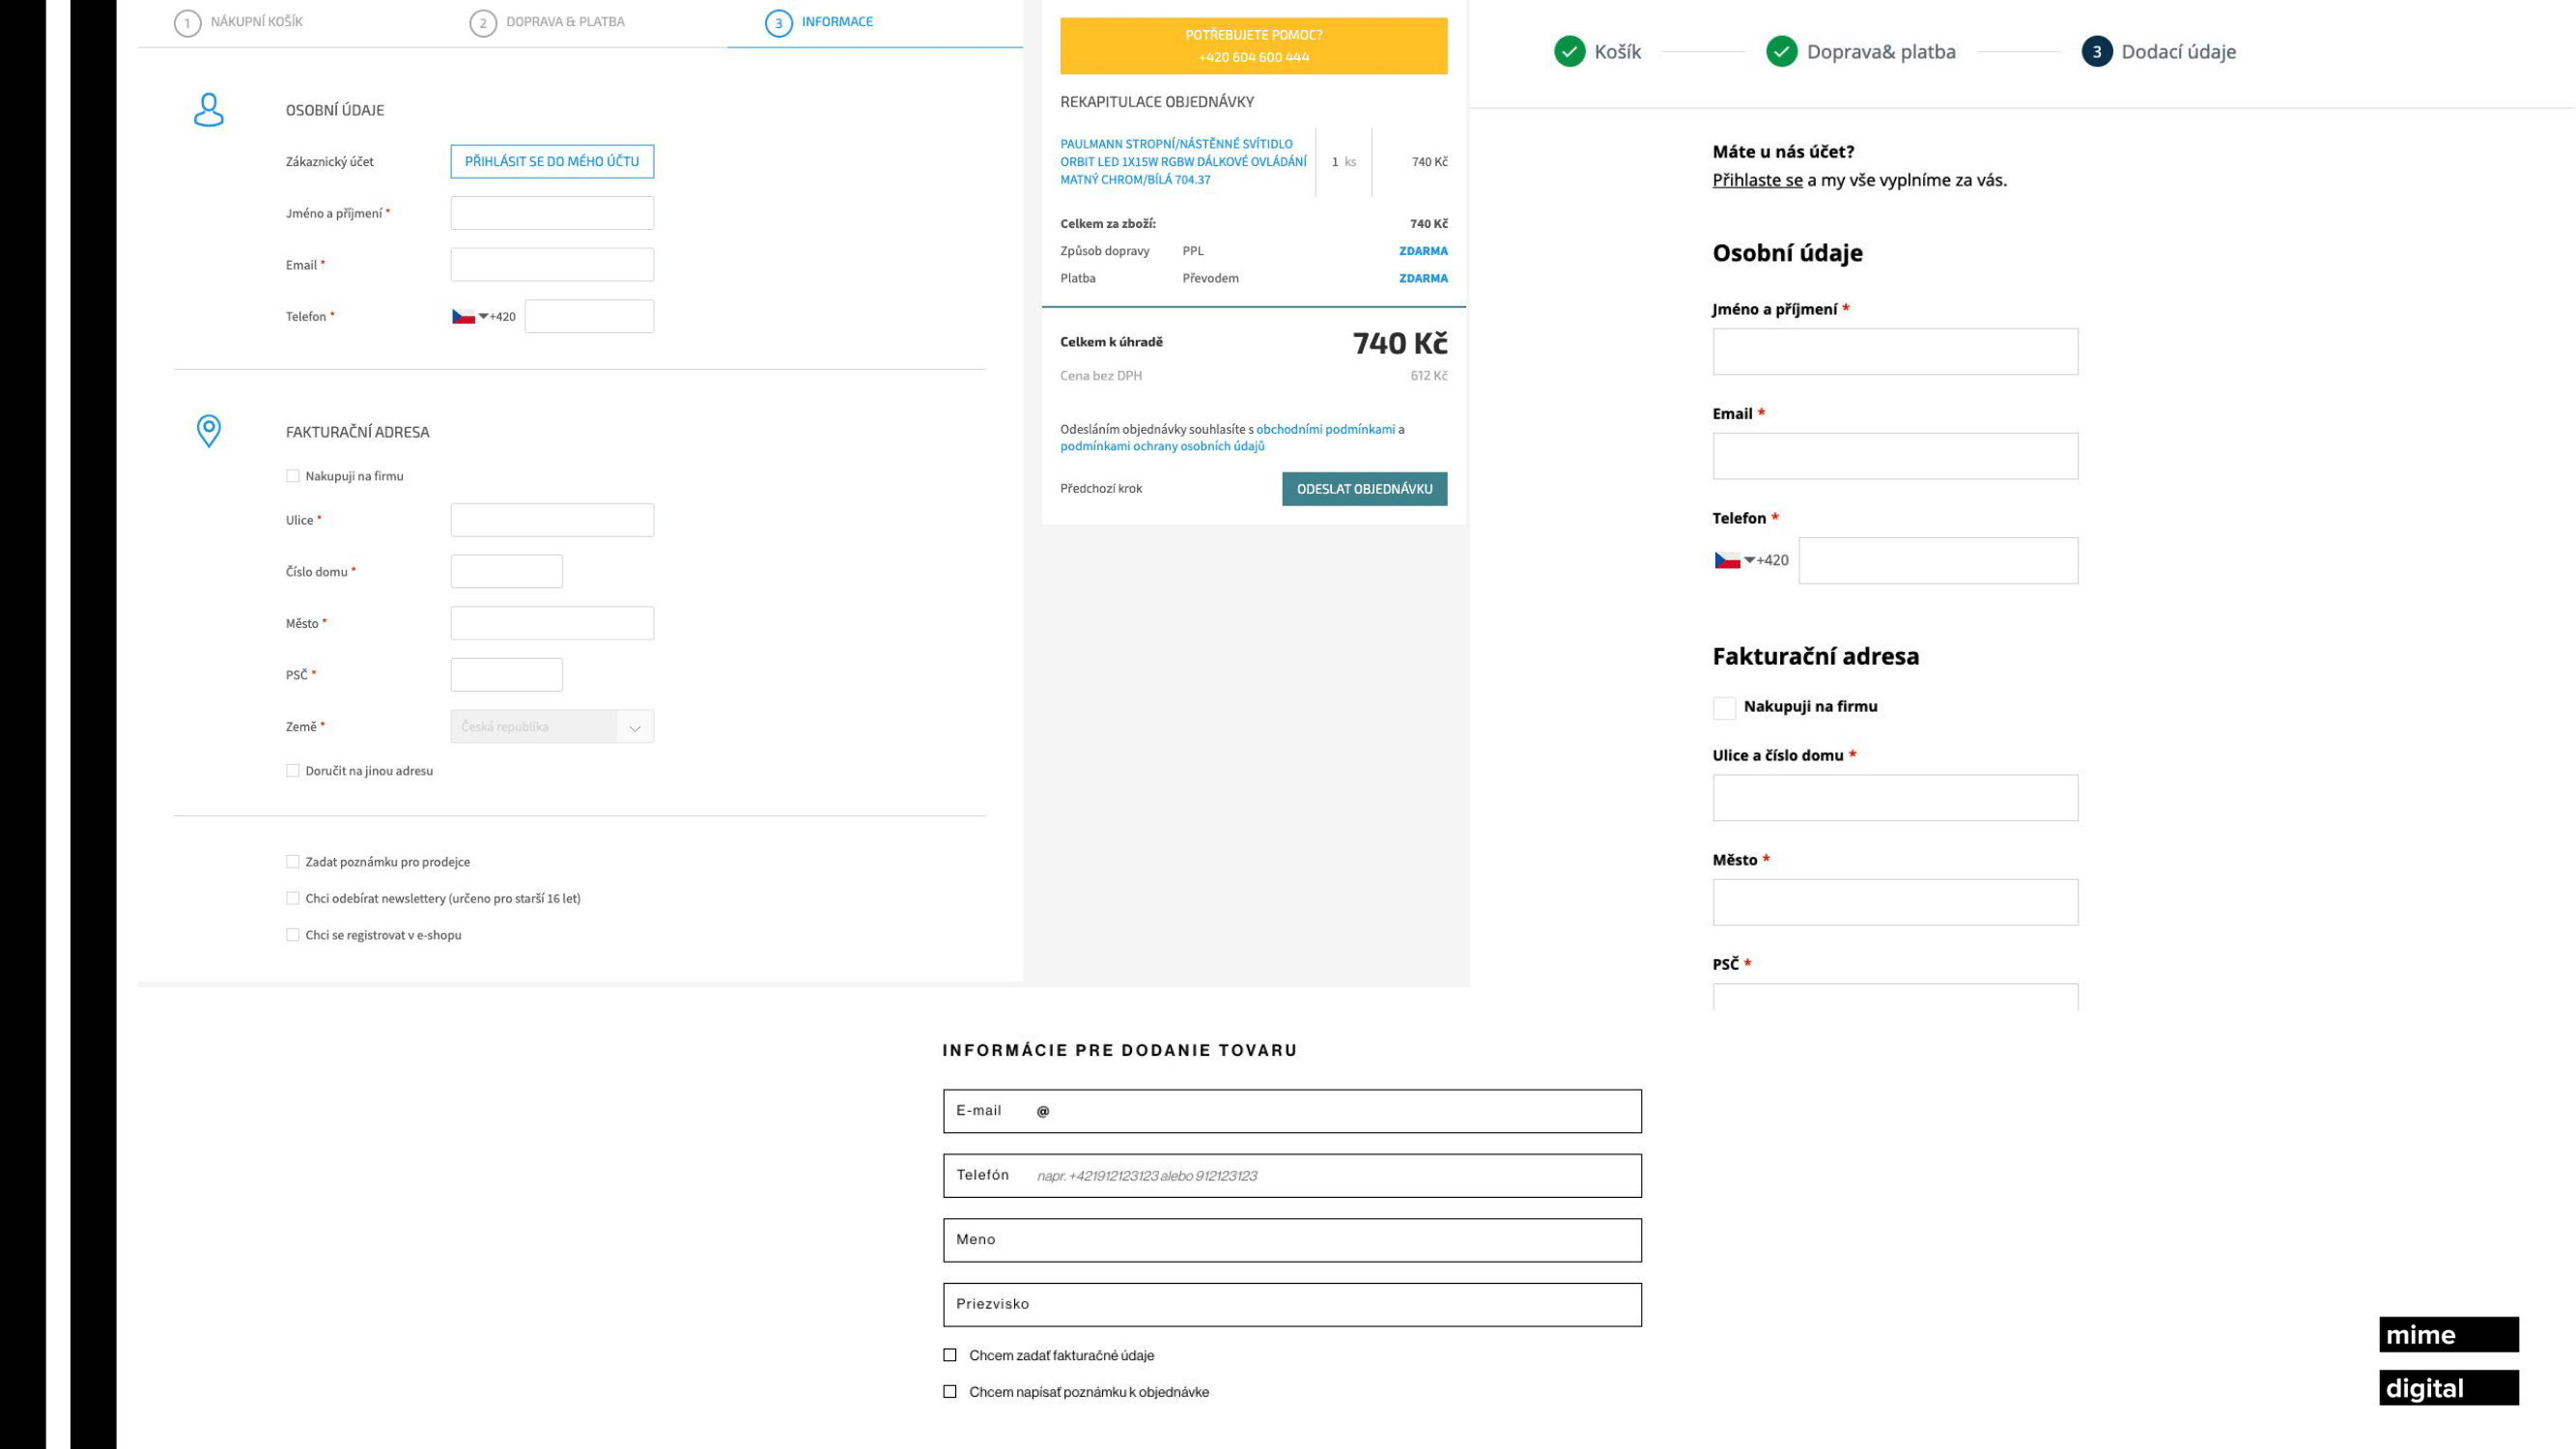2576x1449 pixels.
Task: Open the Paulmann svítidlo product link
Action: [1183, 162]
